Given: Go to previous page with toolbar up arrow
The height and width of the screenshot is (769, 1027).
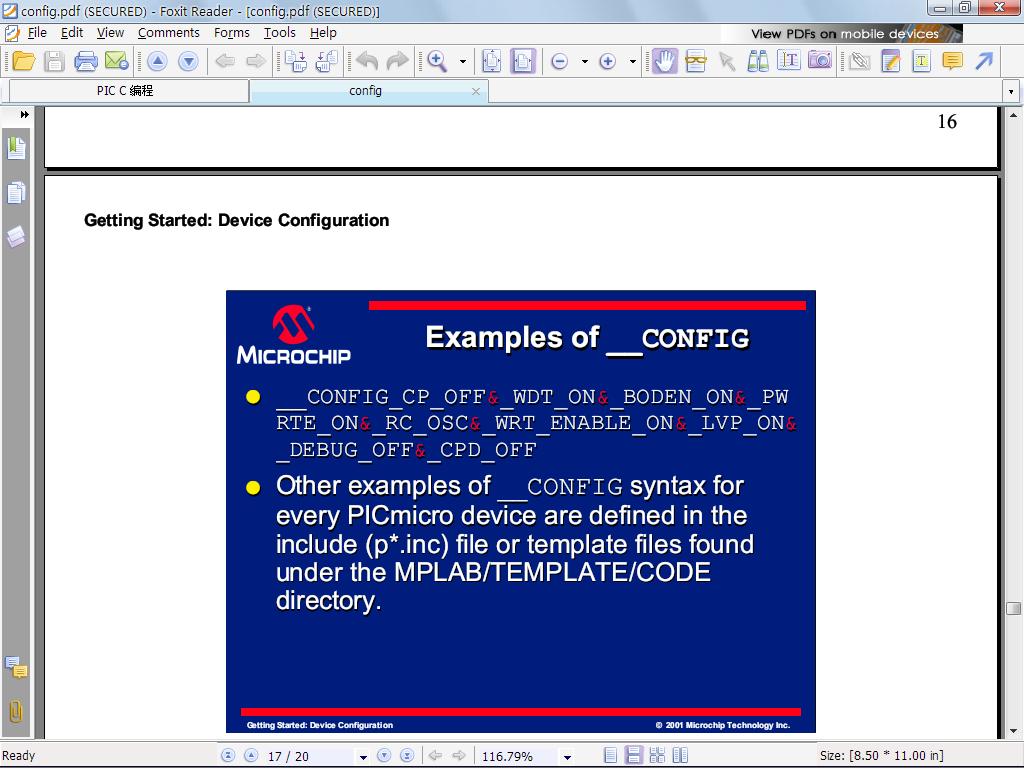Looking at the screenshot, I should click(157, 62).
